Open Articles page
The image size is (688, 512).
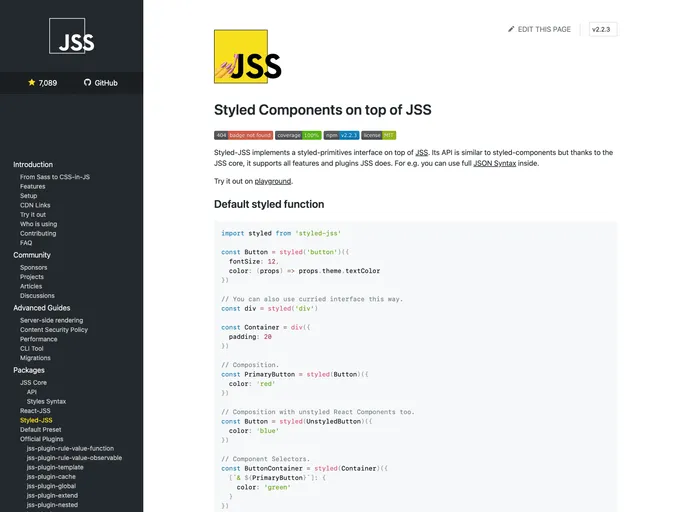pos(31,286)
